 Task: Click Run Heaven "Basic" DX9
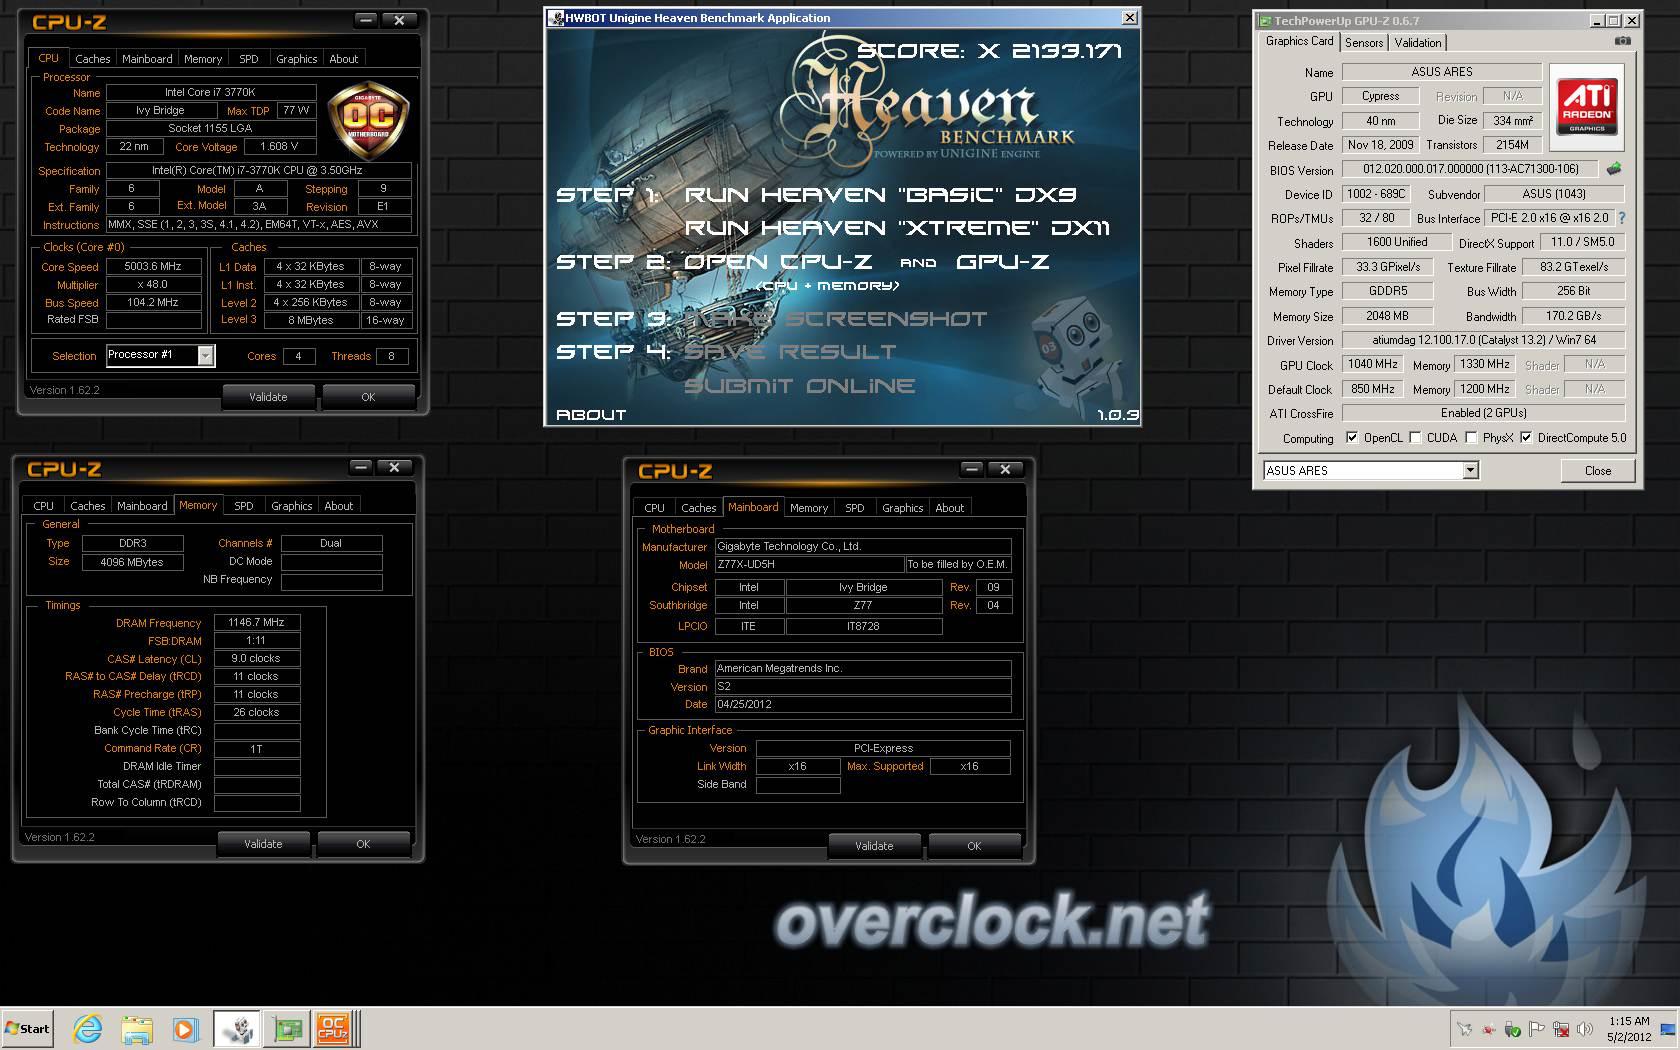tap(880, 195)
